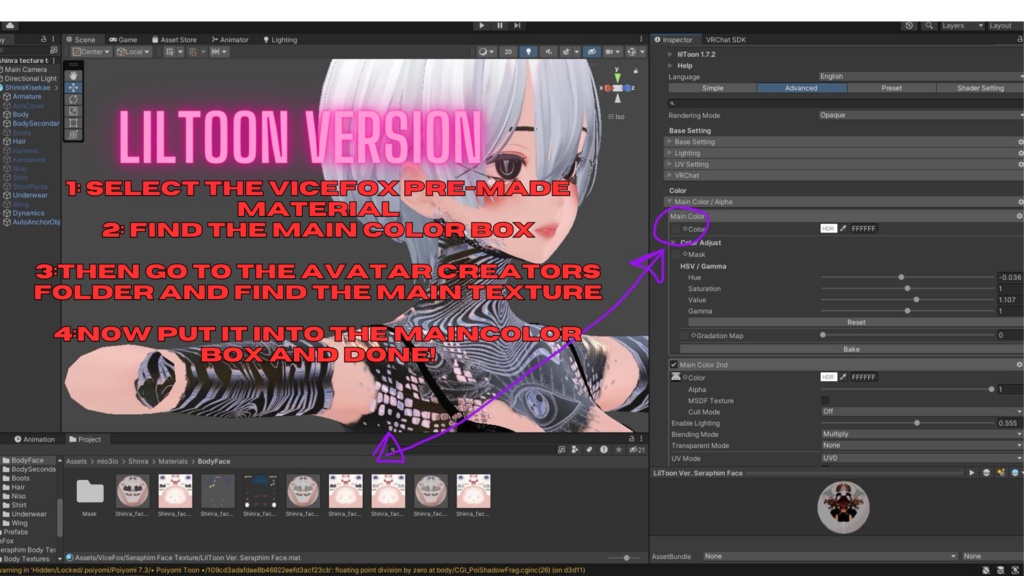Select the Mask texture thumbnail in the Project panel
The width and height of the screenshot is (1024, 576).
(x=90, y=493)
